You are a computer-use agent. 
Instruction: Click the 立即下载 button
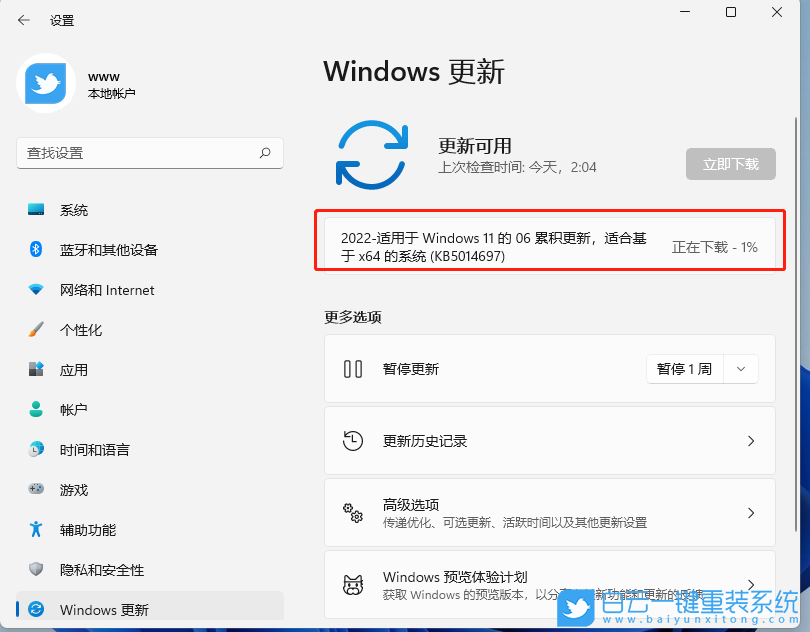730,164
